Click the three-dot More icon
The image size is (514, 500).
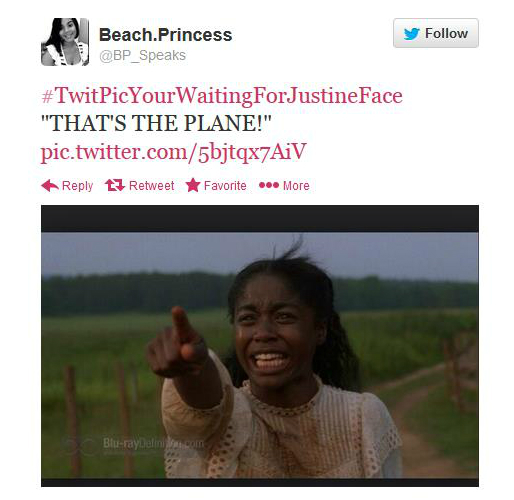click(x=269, y=185)
